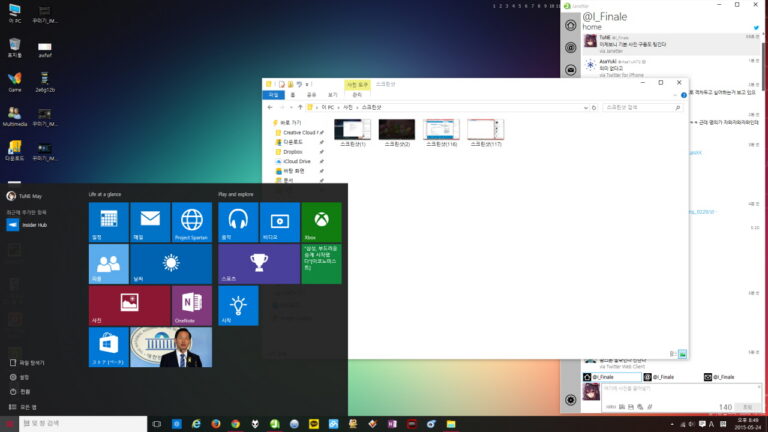Click the Explorer back arrow
The height and width of the screenshot is (432, 768).
(x=270, y=107)
